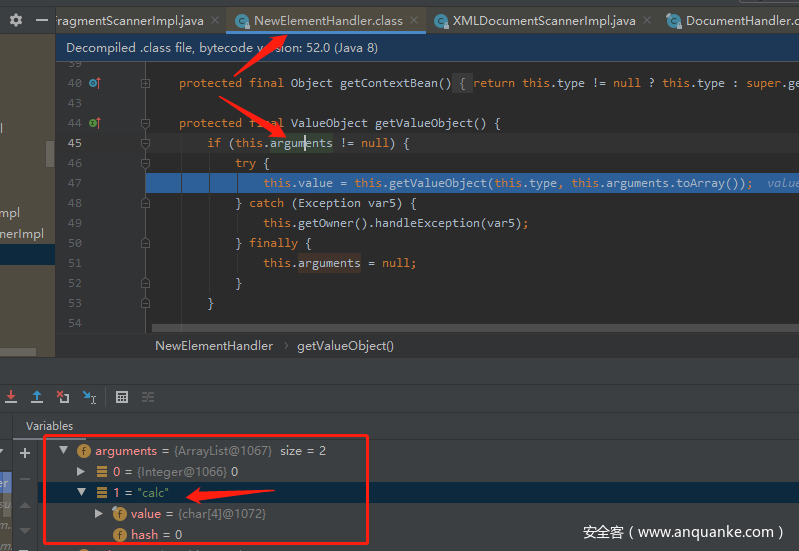799x551 pixels.
Task: Expand the value char[4]@1072 node
Action: (98, 513)
